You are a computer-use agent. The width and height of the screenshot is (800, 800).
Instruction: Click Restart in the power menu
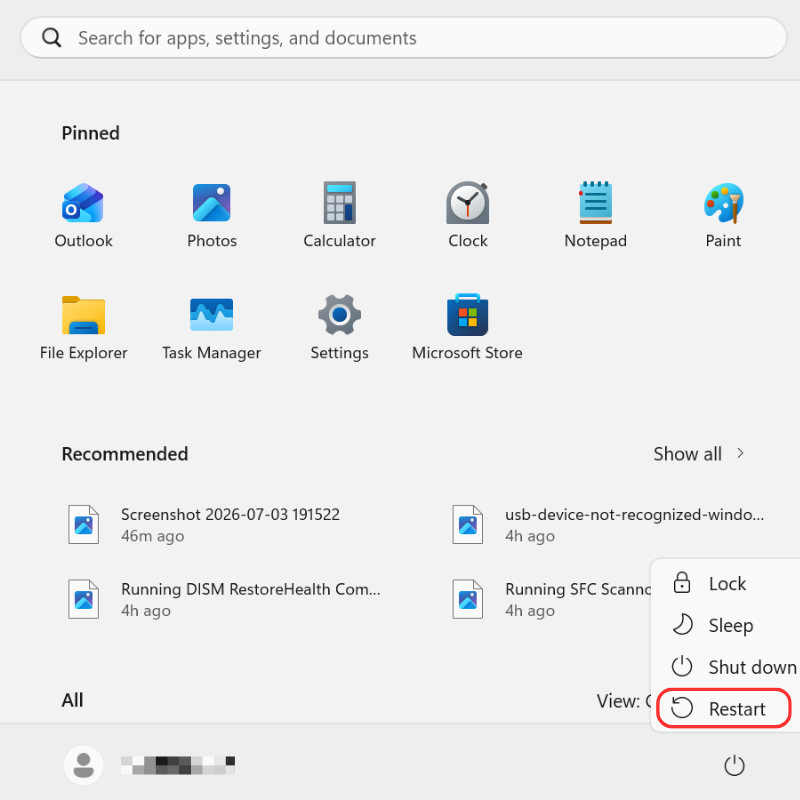[724, 708]
